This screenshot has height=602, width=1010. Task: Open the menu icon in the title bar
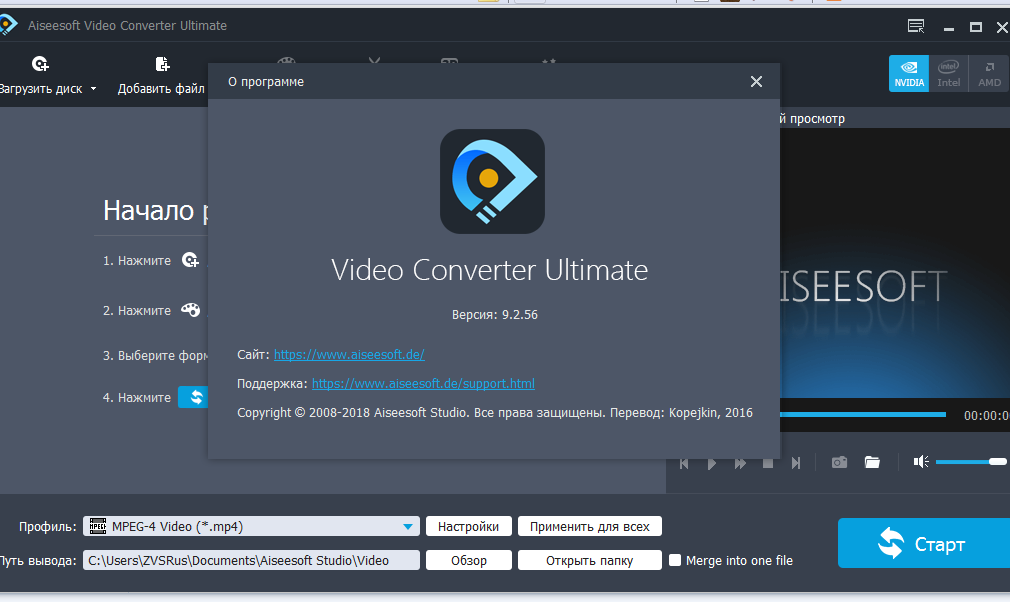(x=915, y=26)
